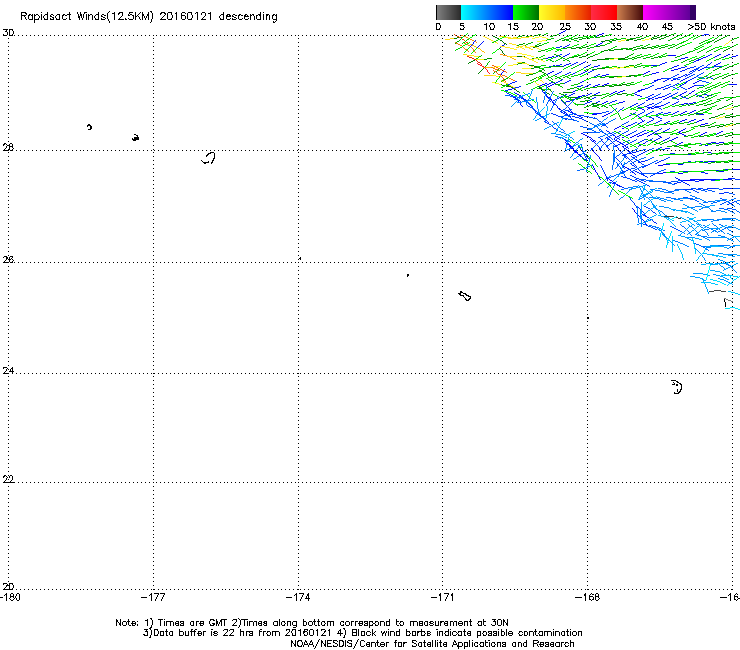Click the longitude axis label '-174'
Screen dimensions: 740x650
click(298, 597)
